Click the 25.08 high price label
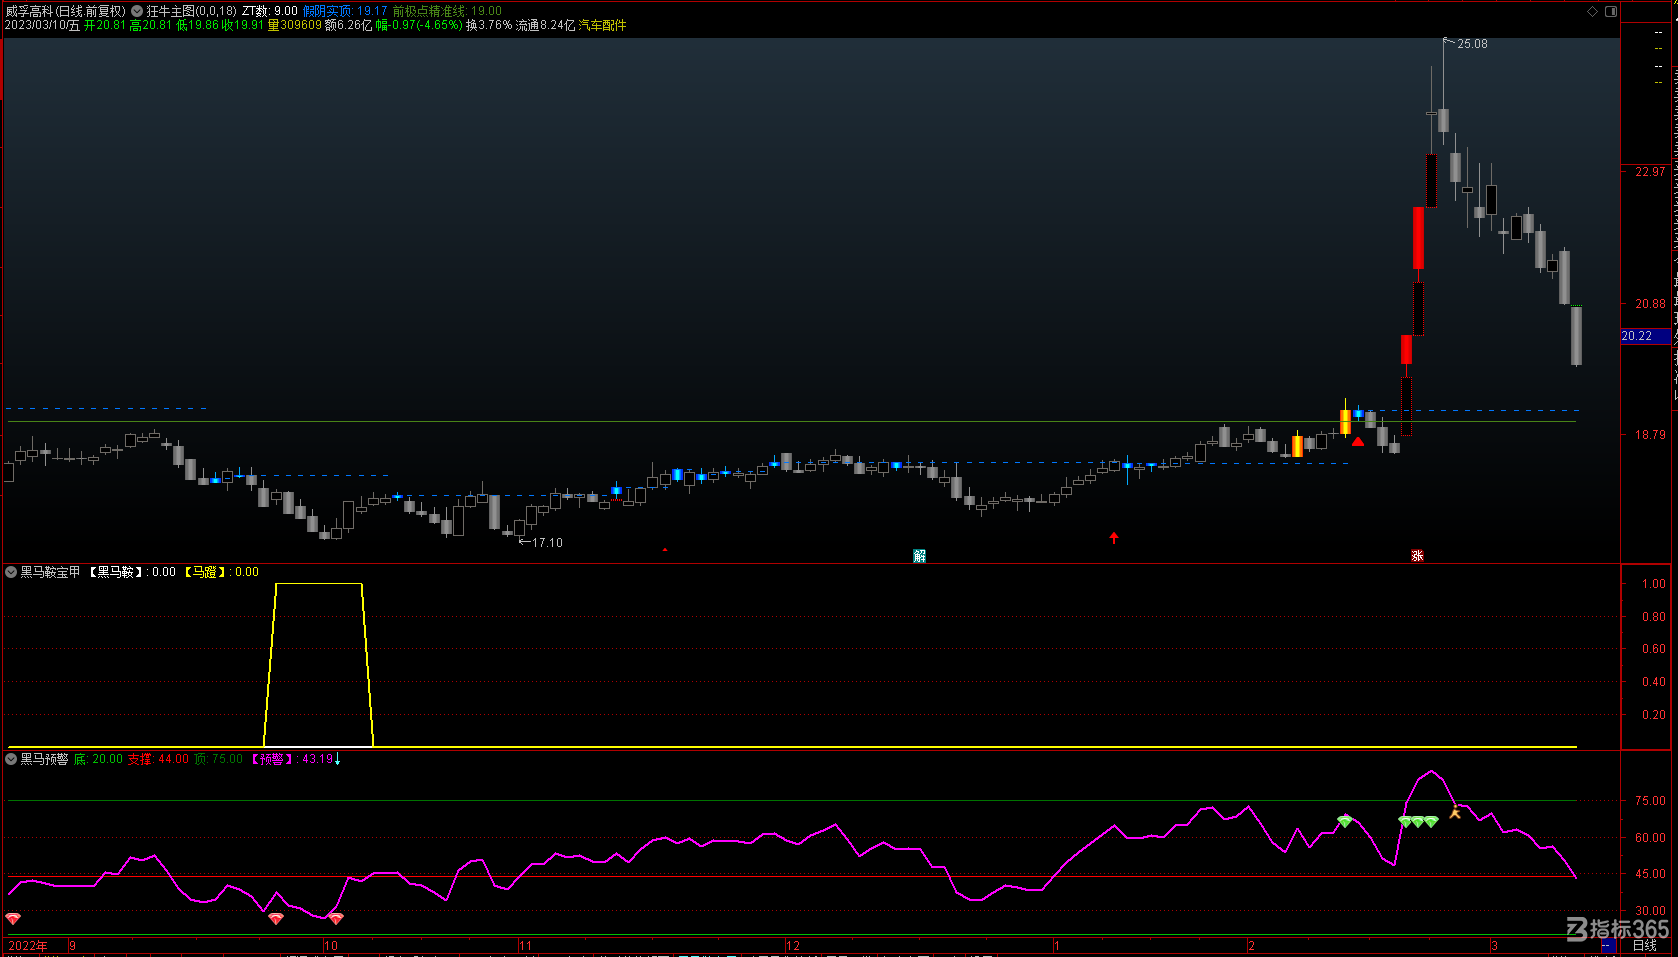The height and width of the screenshot is (957, 1678). click(1472, 44)
